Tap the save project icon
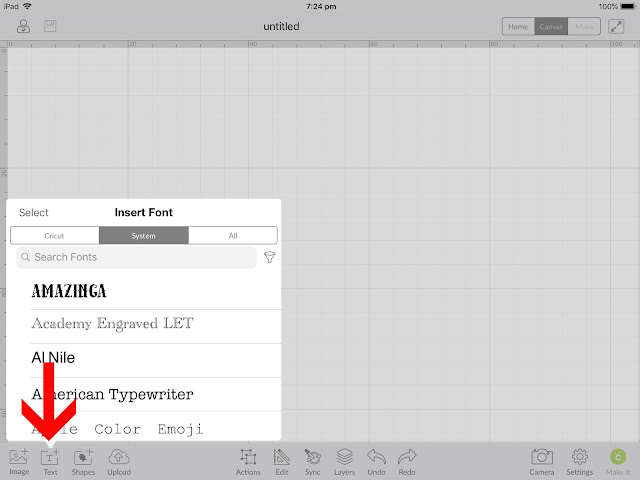This screenshot has width=640, height=480. click(50, 26)
